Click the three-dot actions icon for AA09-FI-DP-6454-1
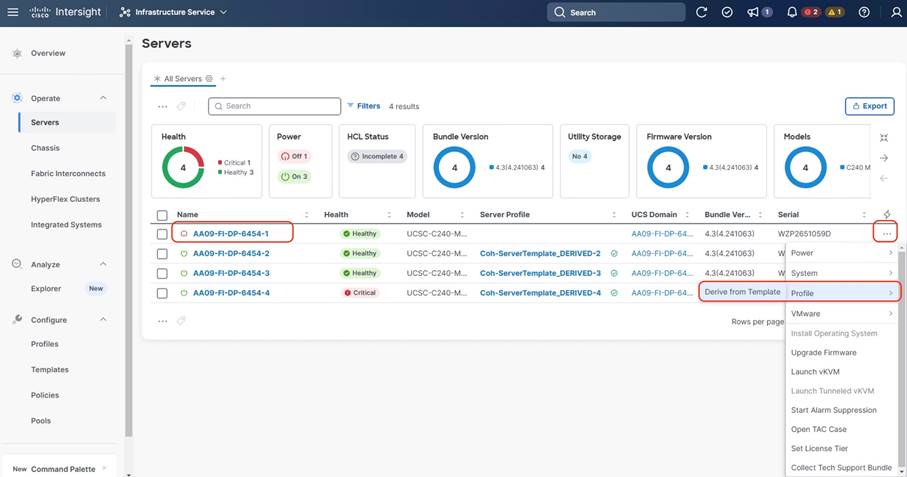907x477 pixels. tap(888, 233)
